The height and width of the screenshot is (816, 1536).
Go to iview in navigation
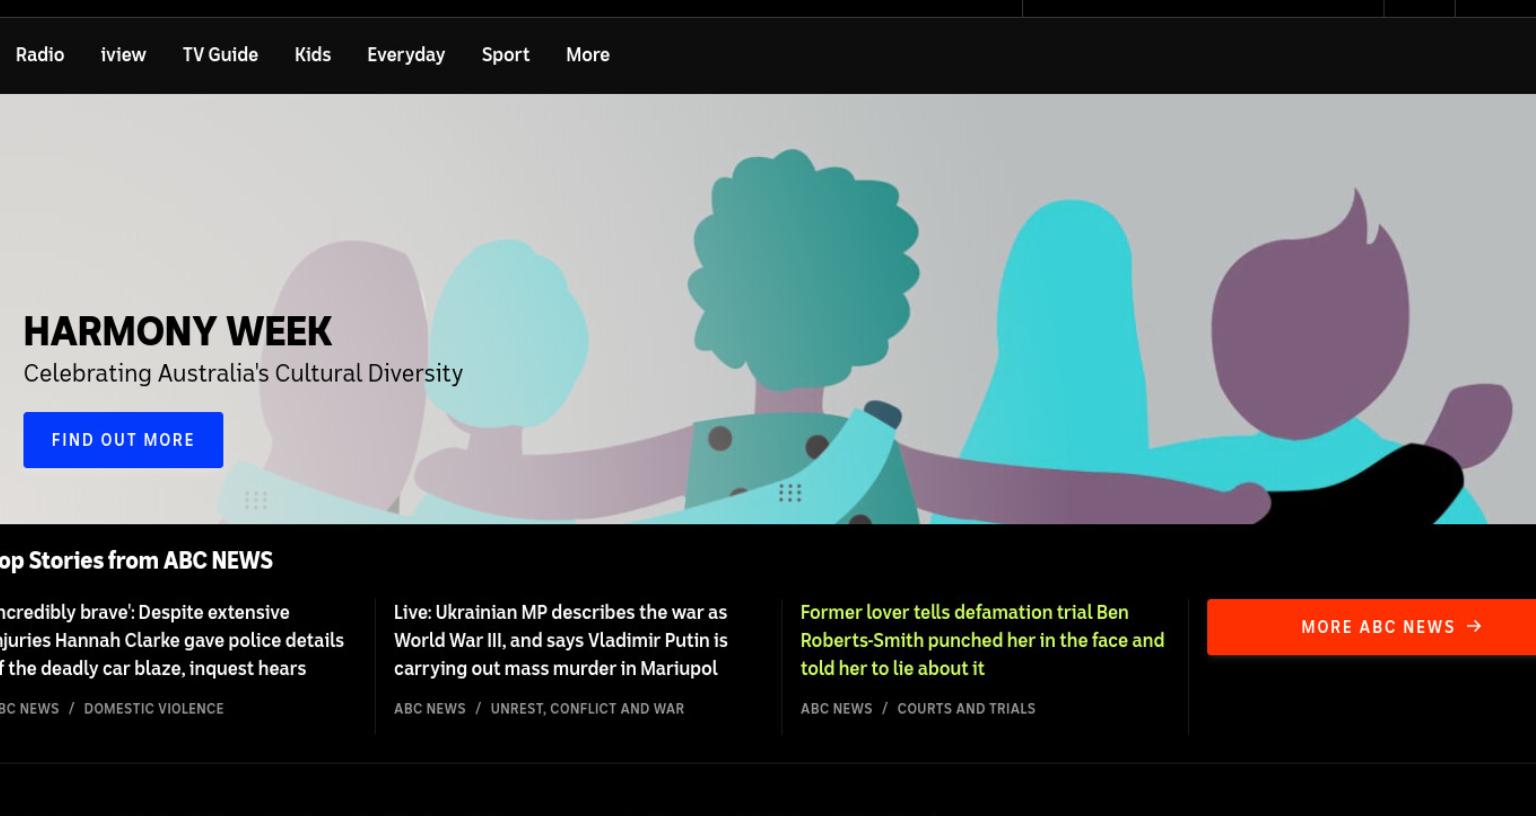(x=123, y=55)
